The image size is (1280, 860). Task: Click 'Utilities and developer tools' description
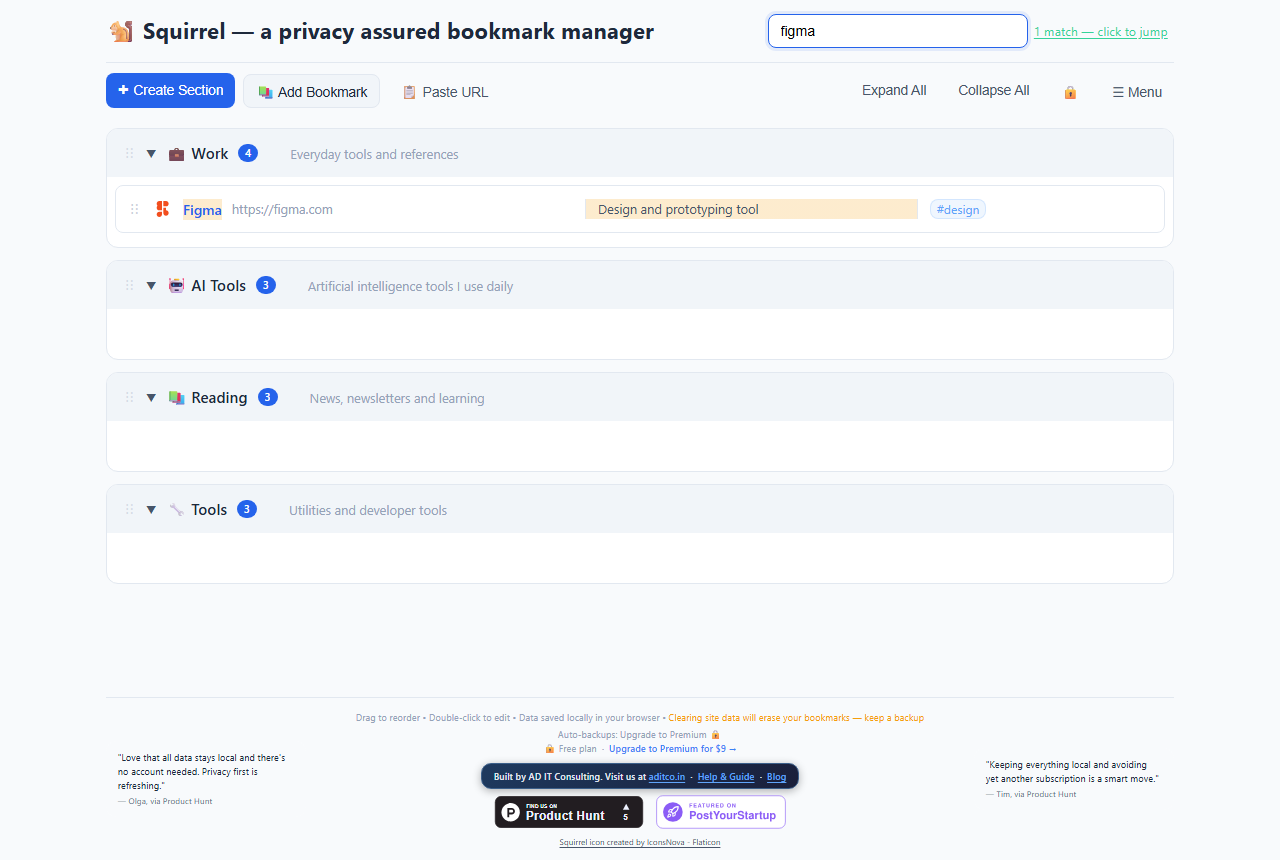tap(368, 511)
